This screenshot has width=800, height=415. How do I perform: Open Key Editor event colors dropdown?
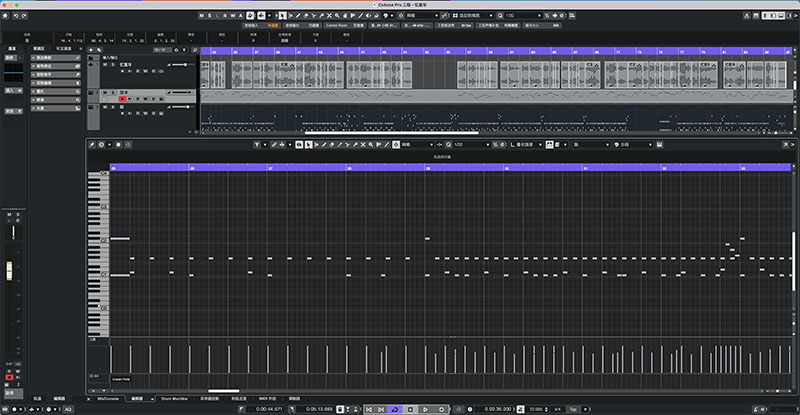coord(634,145)
